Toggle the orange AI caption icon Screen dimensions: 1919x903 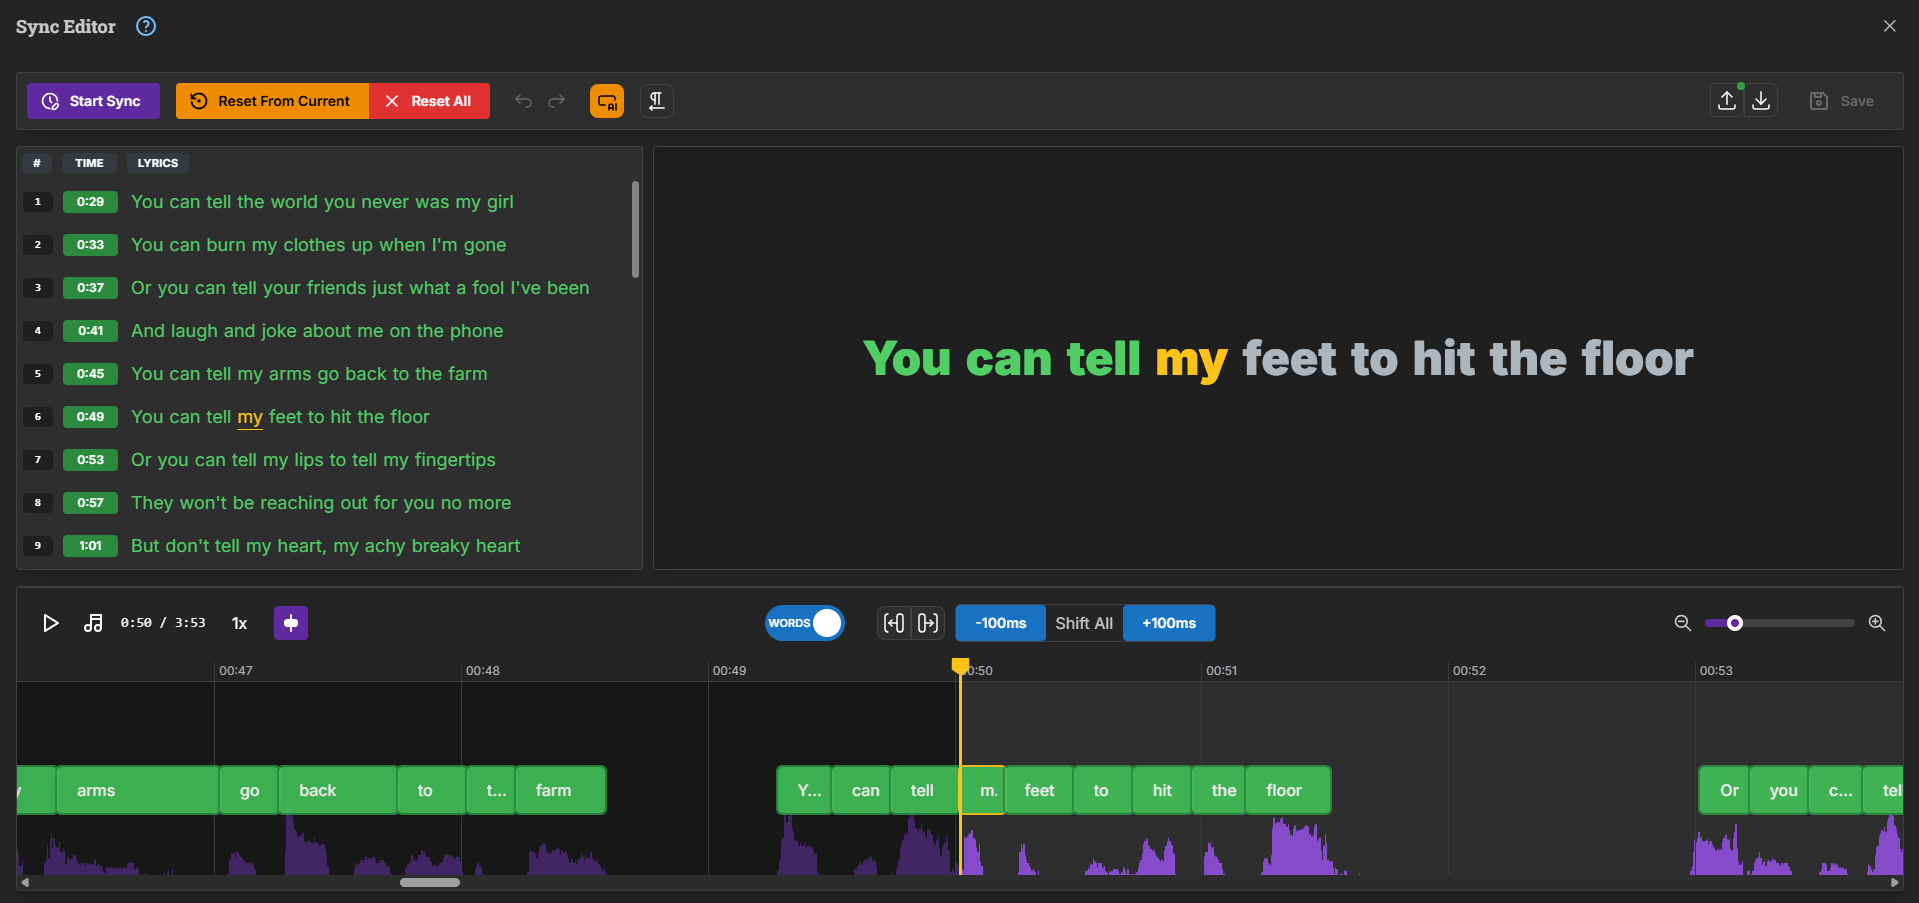pos(607,101)
